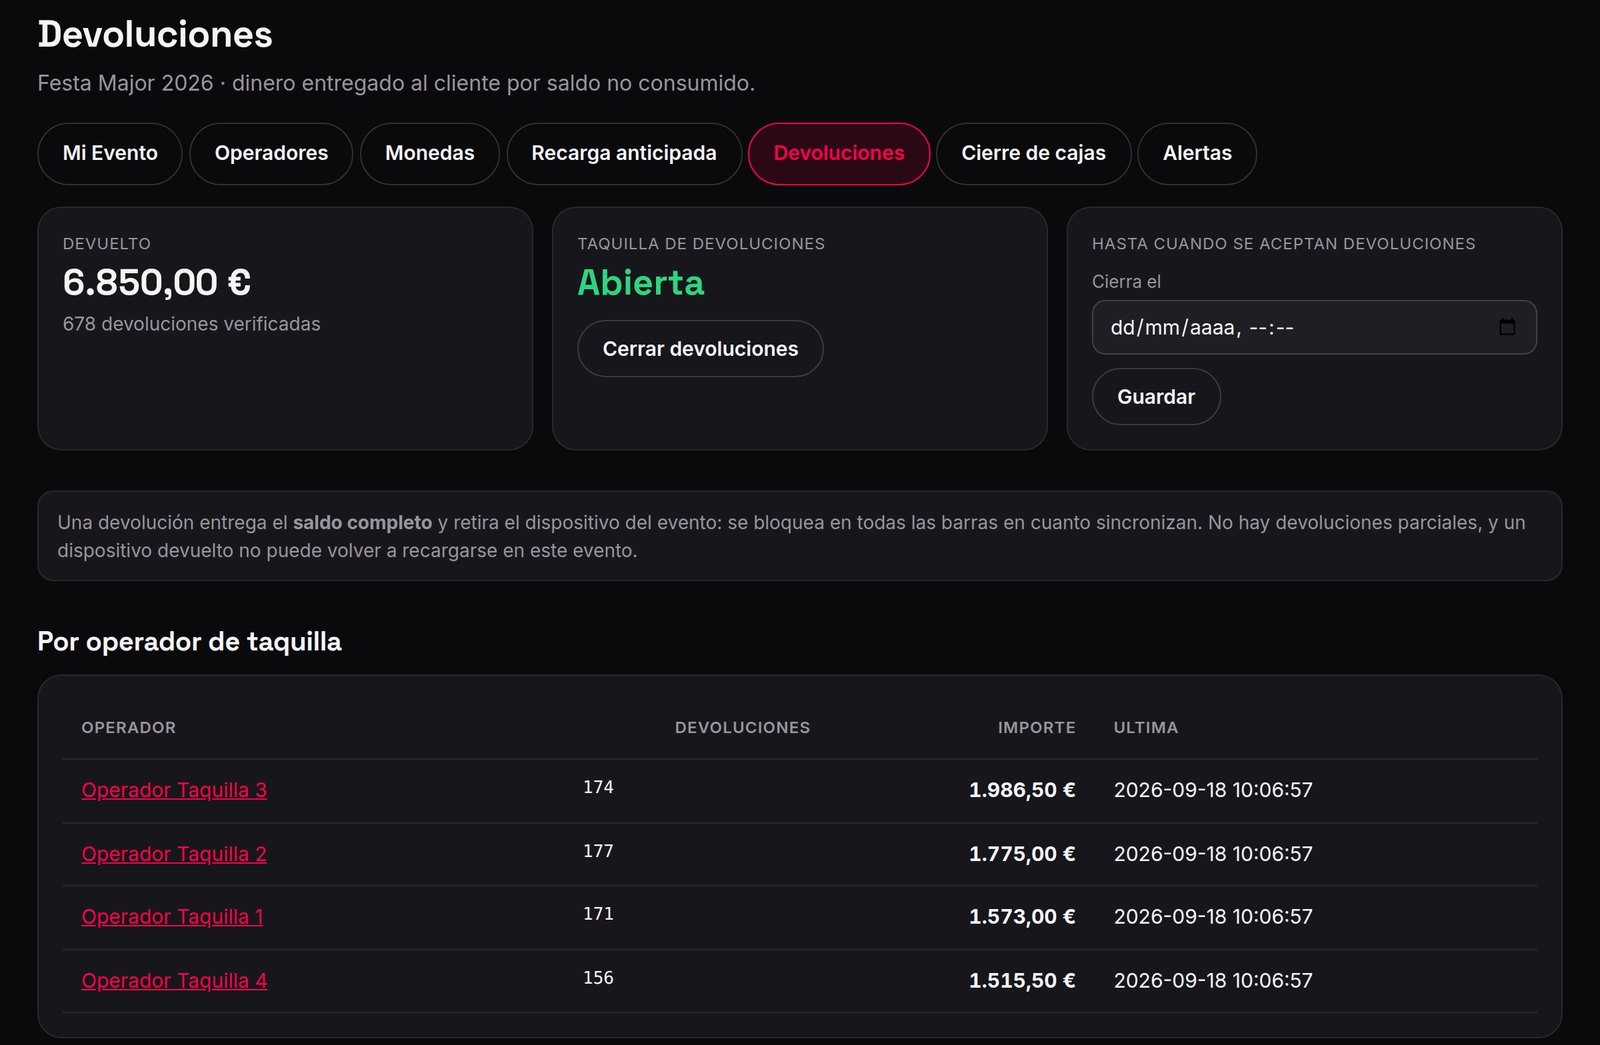Image resolution: width=1600 pixels, height=1045 pixels.
Task: Switch to the Mi Evento tab
Action: point(110,153)
